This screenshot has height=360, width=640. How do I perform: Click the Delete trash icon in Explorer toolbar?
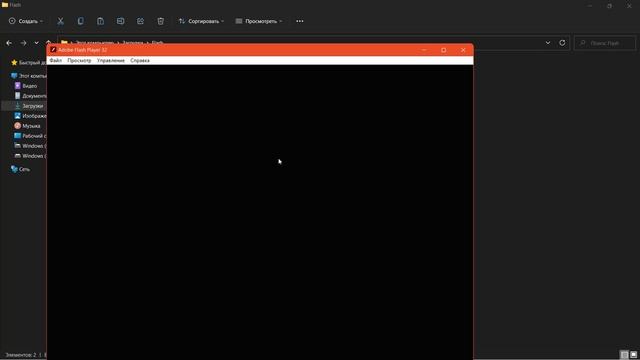click(161, 21)
